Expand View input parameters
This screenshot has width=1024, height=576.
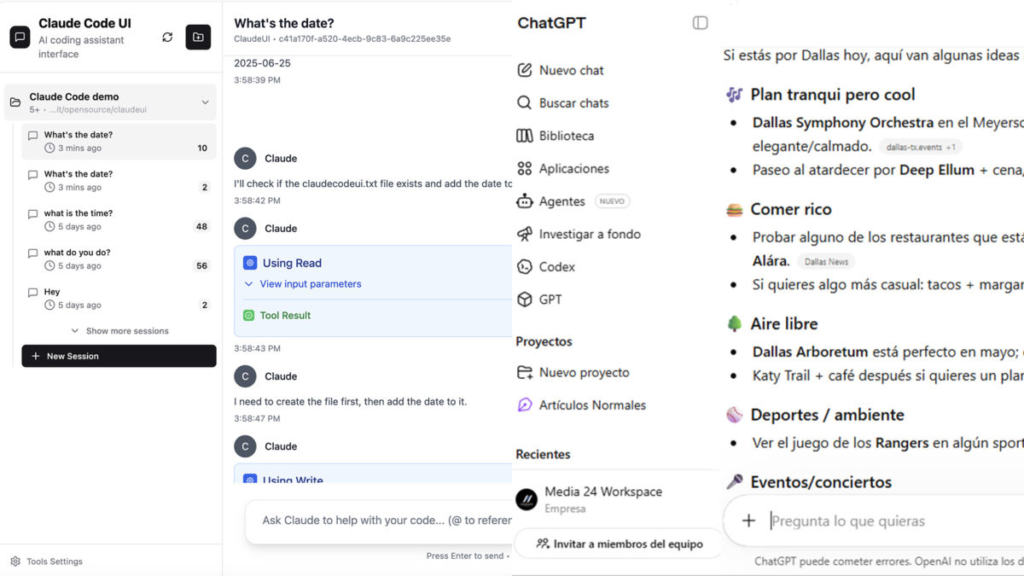tap(303, 284)
